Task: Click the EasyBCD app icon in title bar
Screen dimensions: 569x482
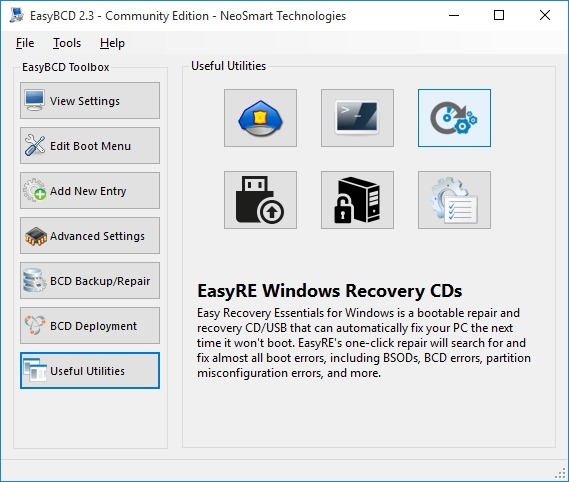Action: pos(16,15)
